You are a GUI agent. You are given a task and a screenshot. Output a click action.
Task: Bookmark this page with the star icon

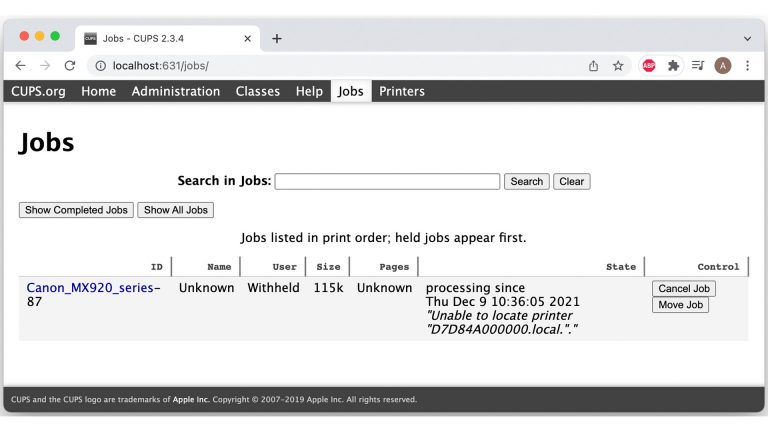[x=618, y=65]
